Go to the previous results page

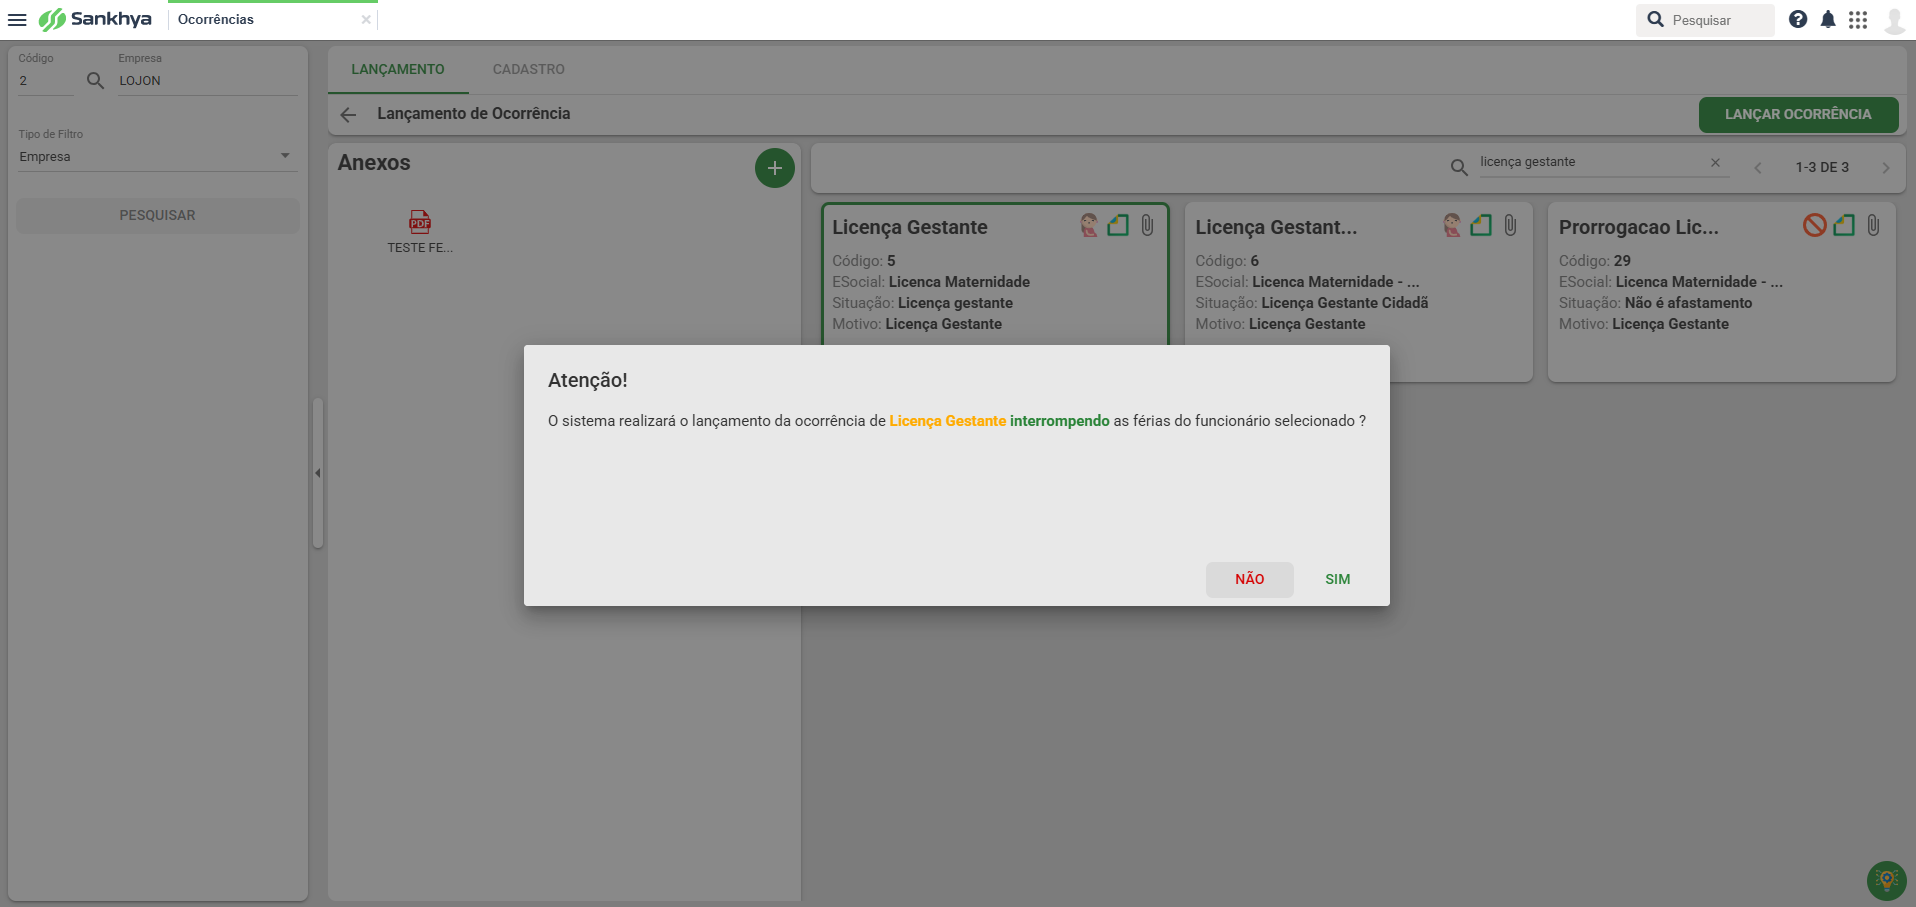pos(1758,168)
